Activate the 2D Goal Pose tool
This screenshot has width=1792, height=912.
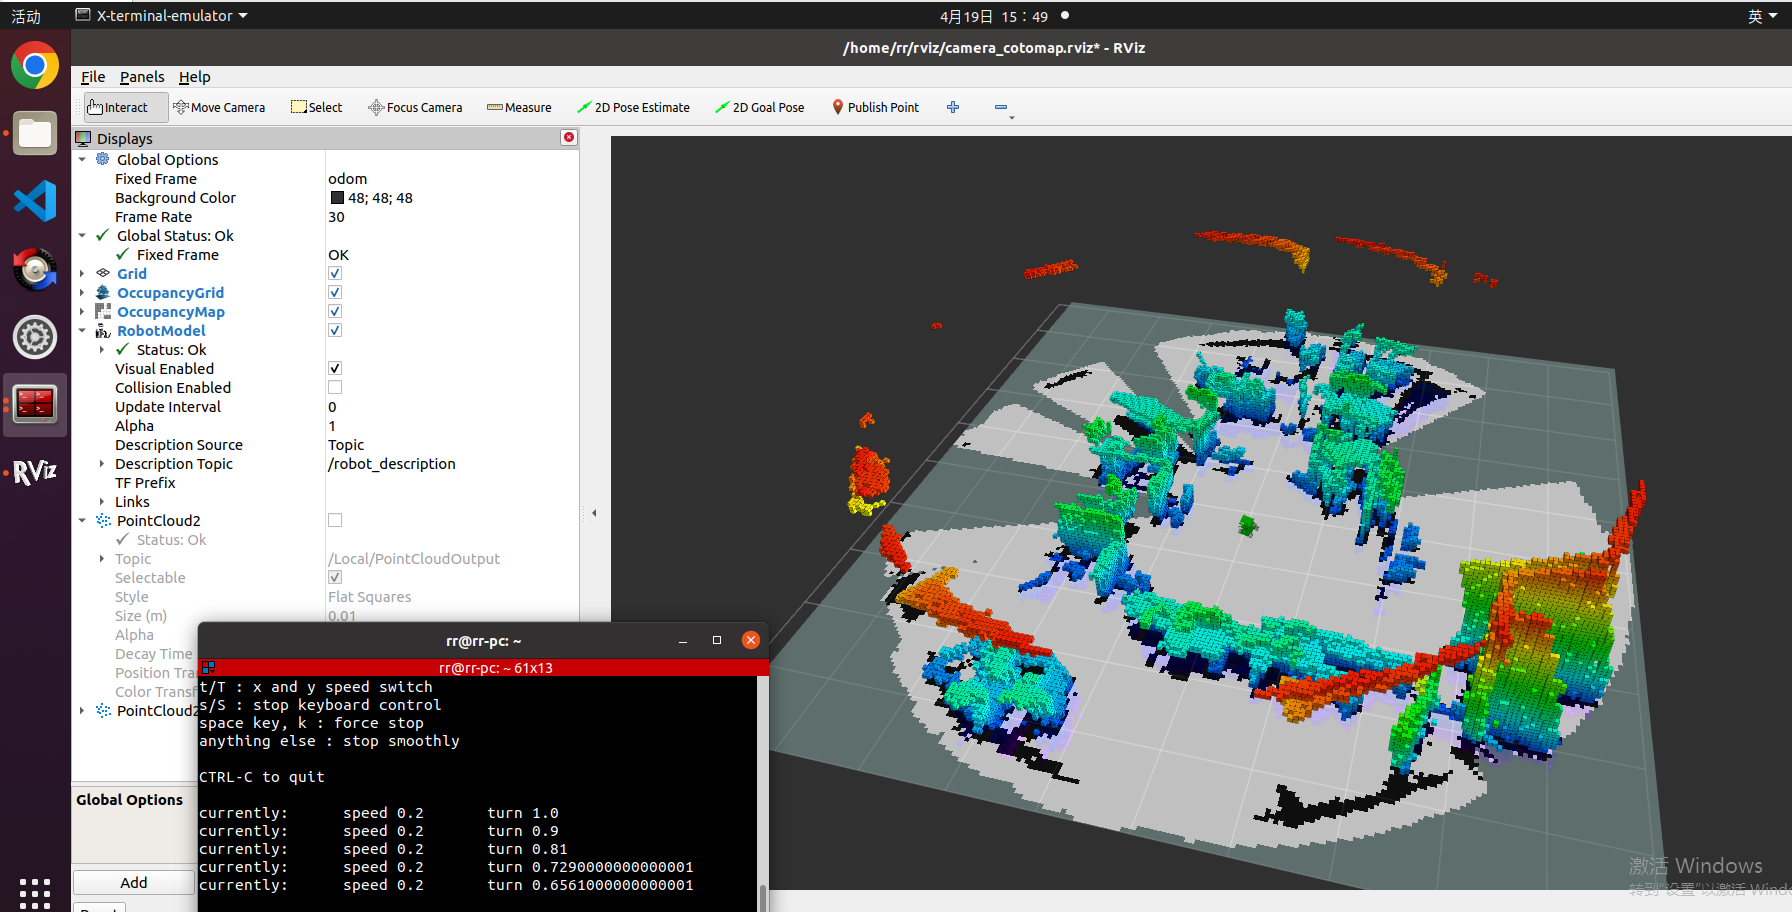point(759,107)
